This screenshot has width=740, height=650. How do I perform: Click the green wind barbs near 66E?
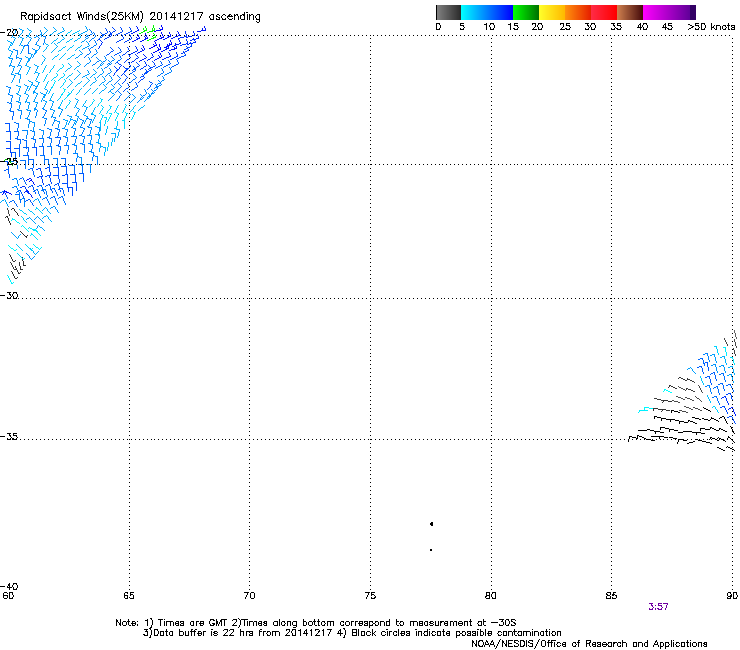(x=149, y=33)
